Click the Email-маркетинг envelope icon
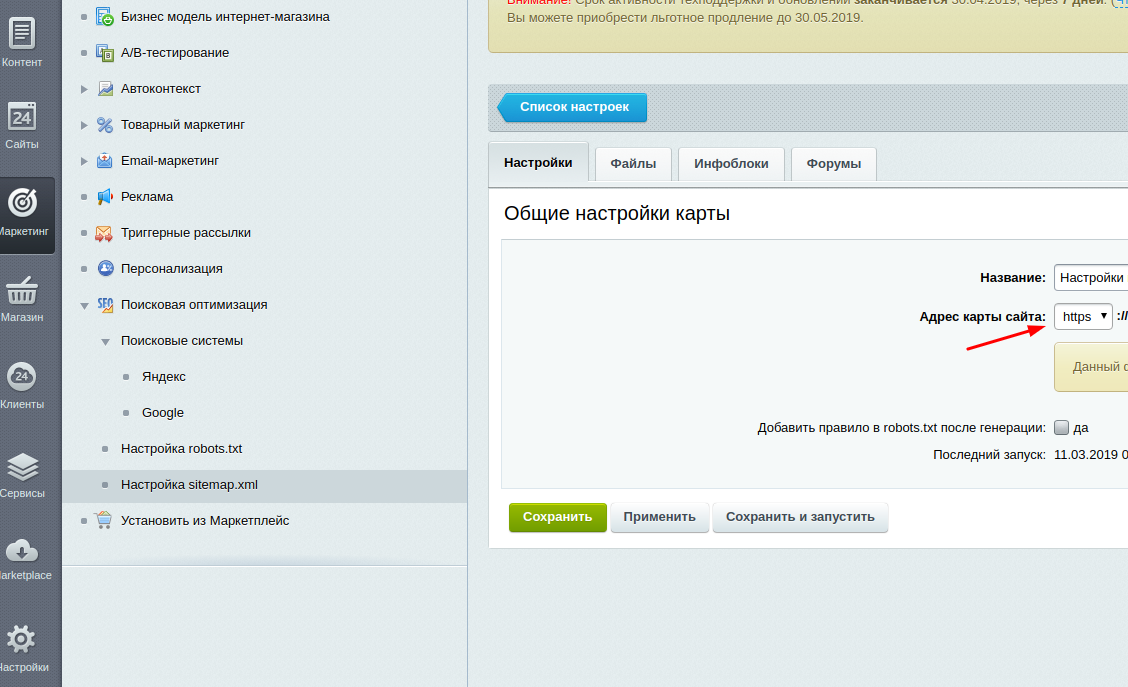The image size is (1128, 687). [x=104, y=160]
